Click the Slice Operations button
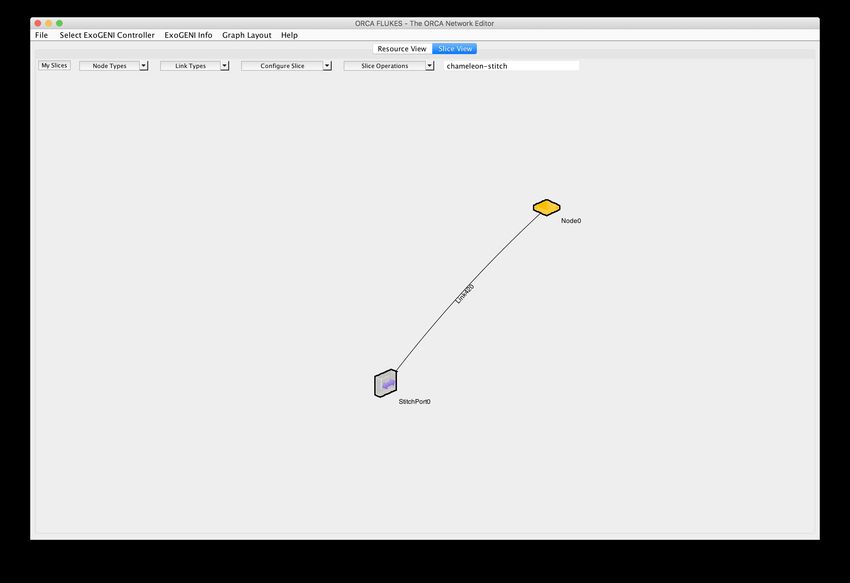The width and height of the screenshot is (850, 583). point(384,66)
